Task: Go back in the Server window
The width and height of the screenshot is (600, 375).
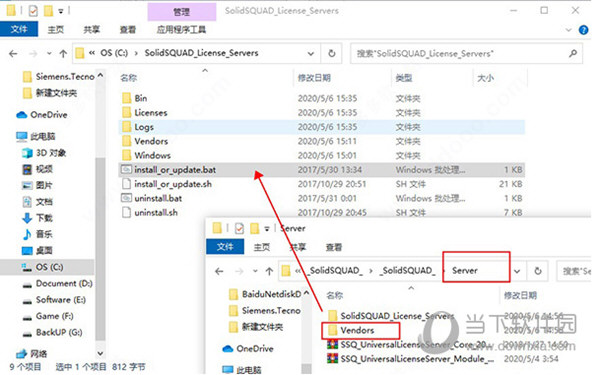Action: (x=219, y=271)
